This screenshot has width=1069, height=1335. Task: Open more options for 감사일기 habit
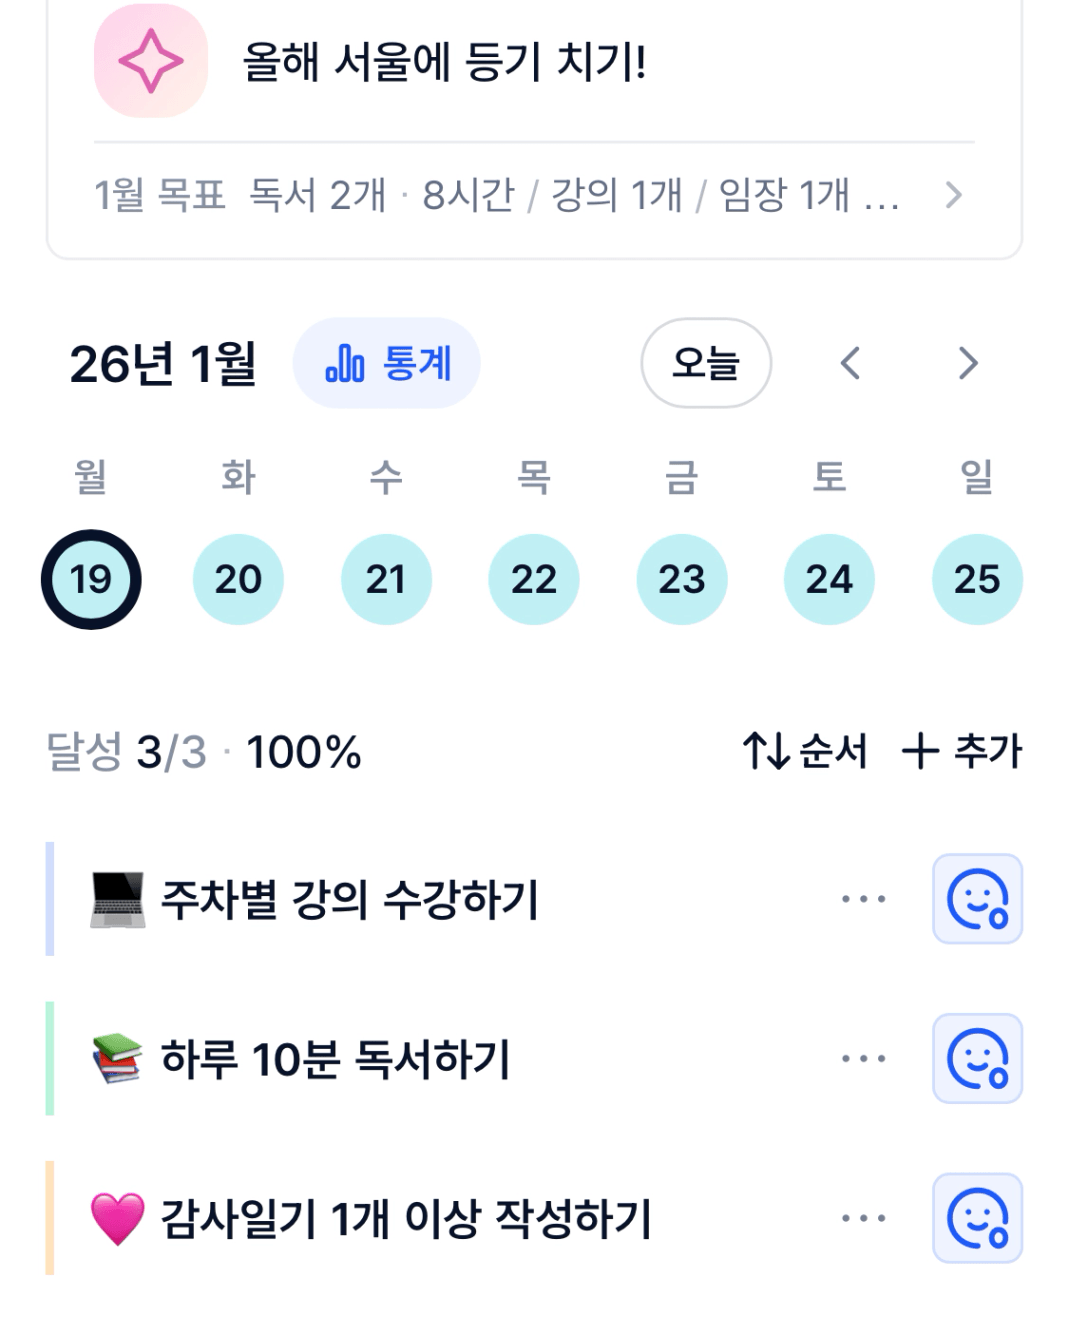click(863, 1219)
